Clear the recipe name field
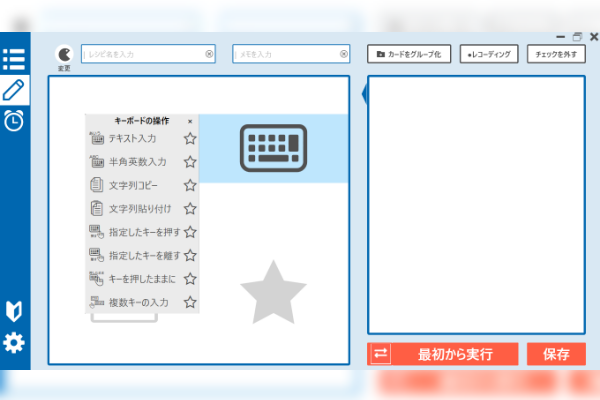The width and height of the screenshot is (600, 400). coord(209,54)
